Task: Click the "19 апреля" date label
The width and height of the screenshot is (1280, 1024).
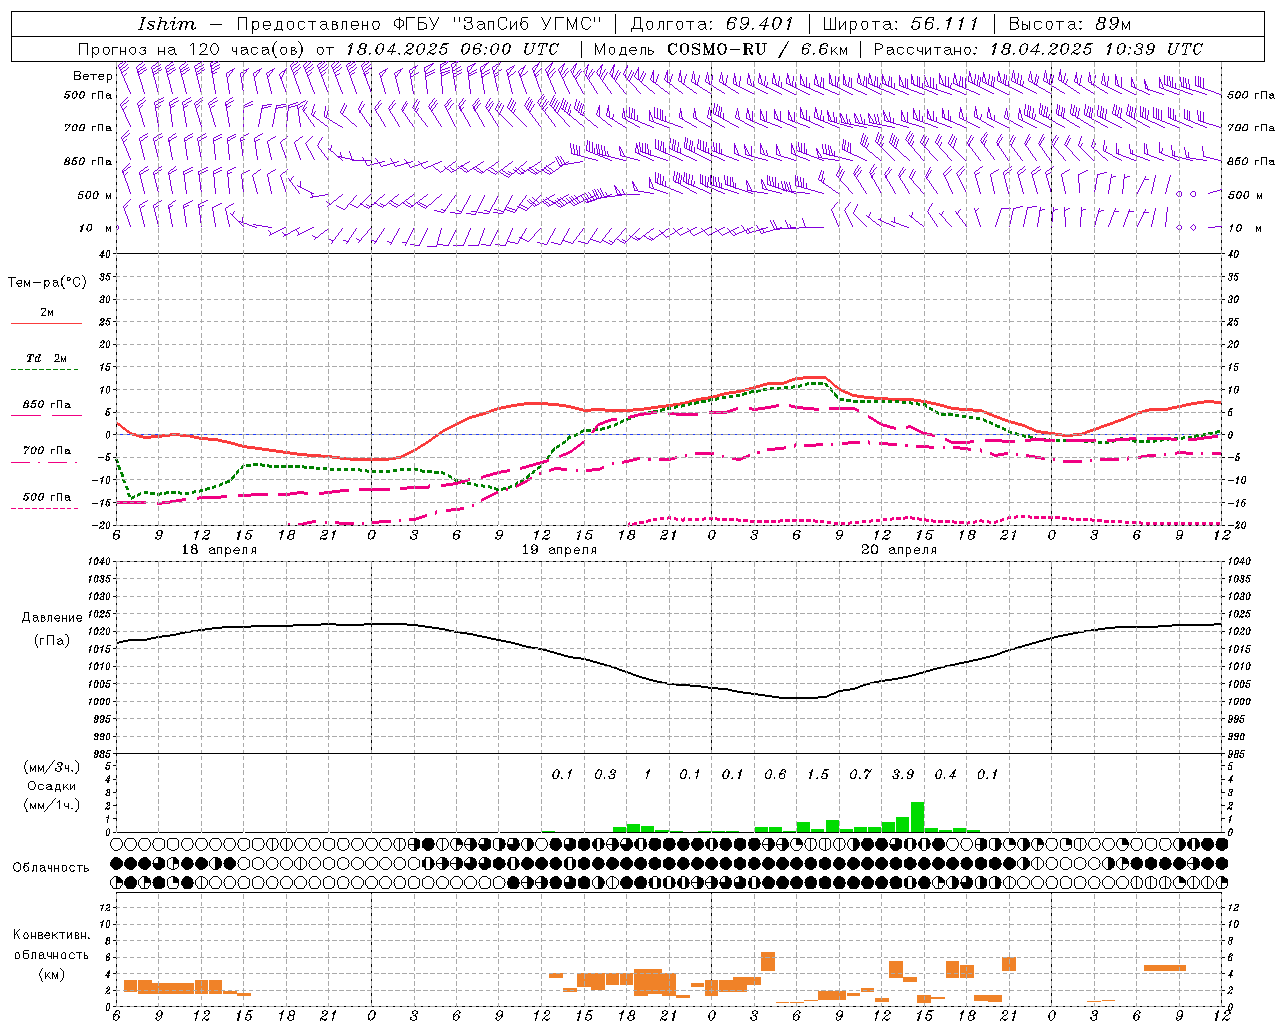Action: [x=559, y=550]
